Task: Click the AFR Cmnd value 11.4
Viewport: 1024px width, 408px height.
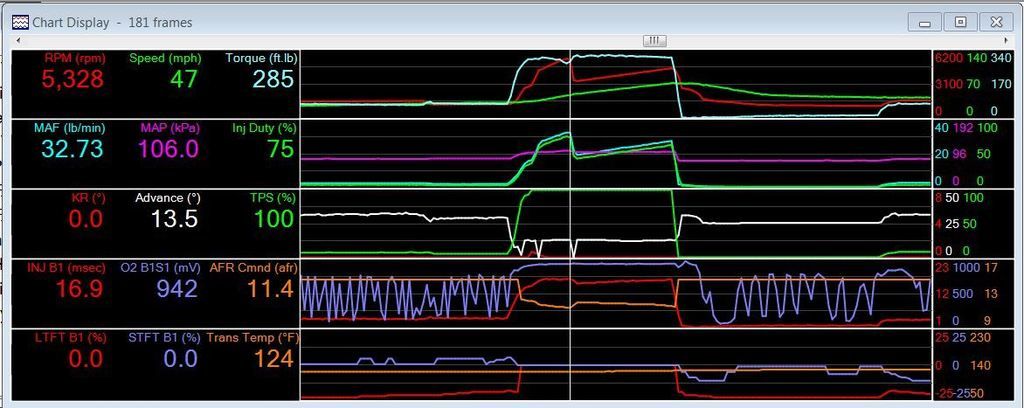Action: coord(270,289)
